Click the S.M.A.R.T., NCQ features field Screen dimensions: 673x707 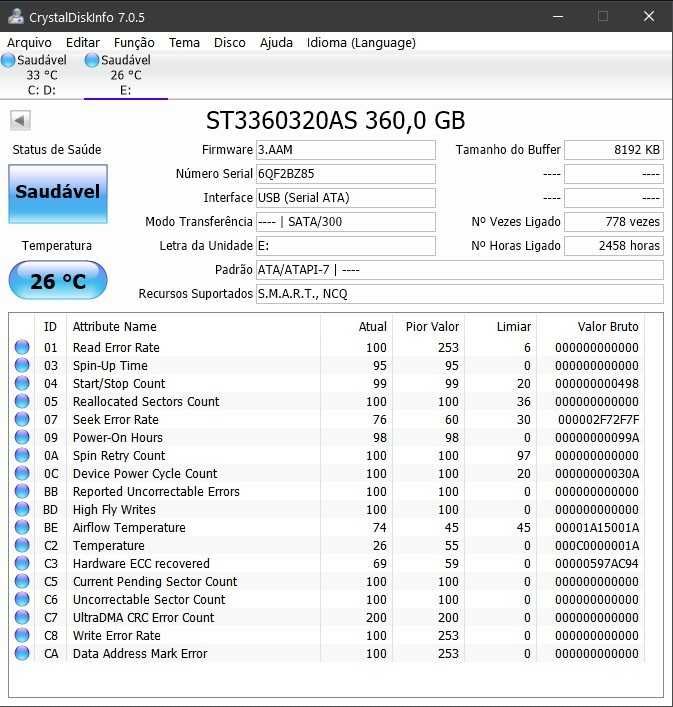pyautogui.click(x=460, y=294)
